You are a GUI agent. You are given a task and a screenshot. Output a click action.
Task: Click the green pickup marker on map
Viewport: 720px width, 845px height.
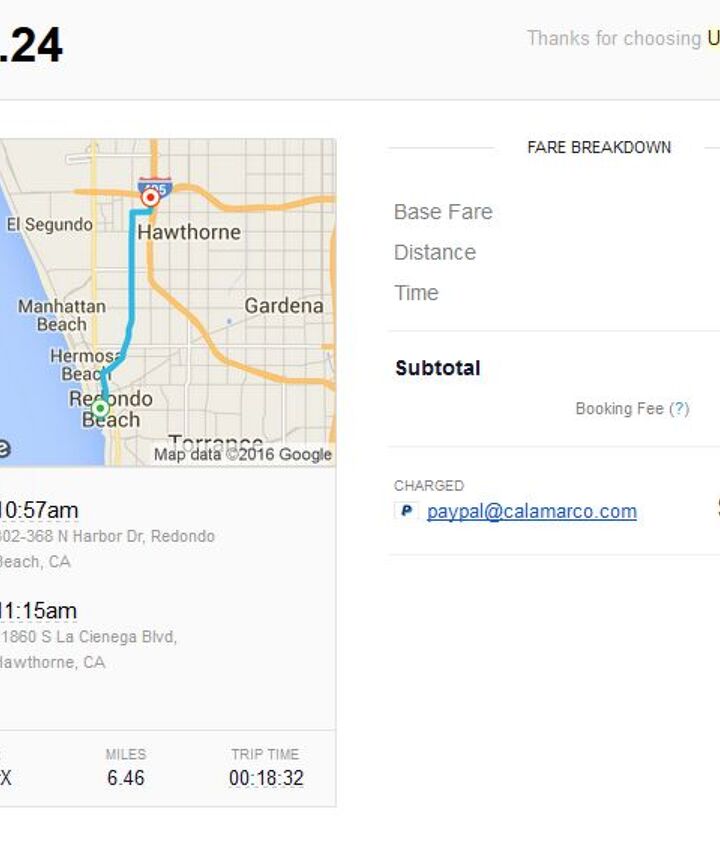(100, 408)
